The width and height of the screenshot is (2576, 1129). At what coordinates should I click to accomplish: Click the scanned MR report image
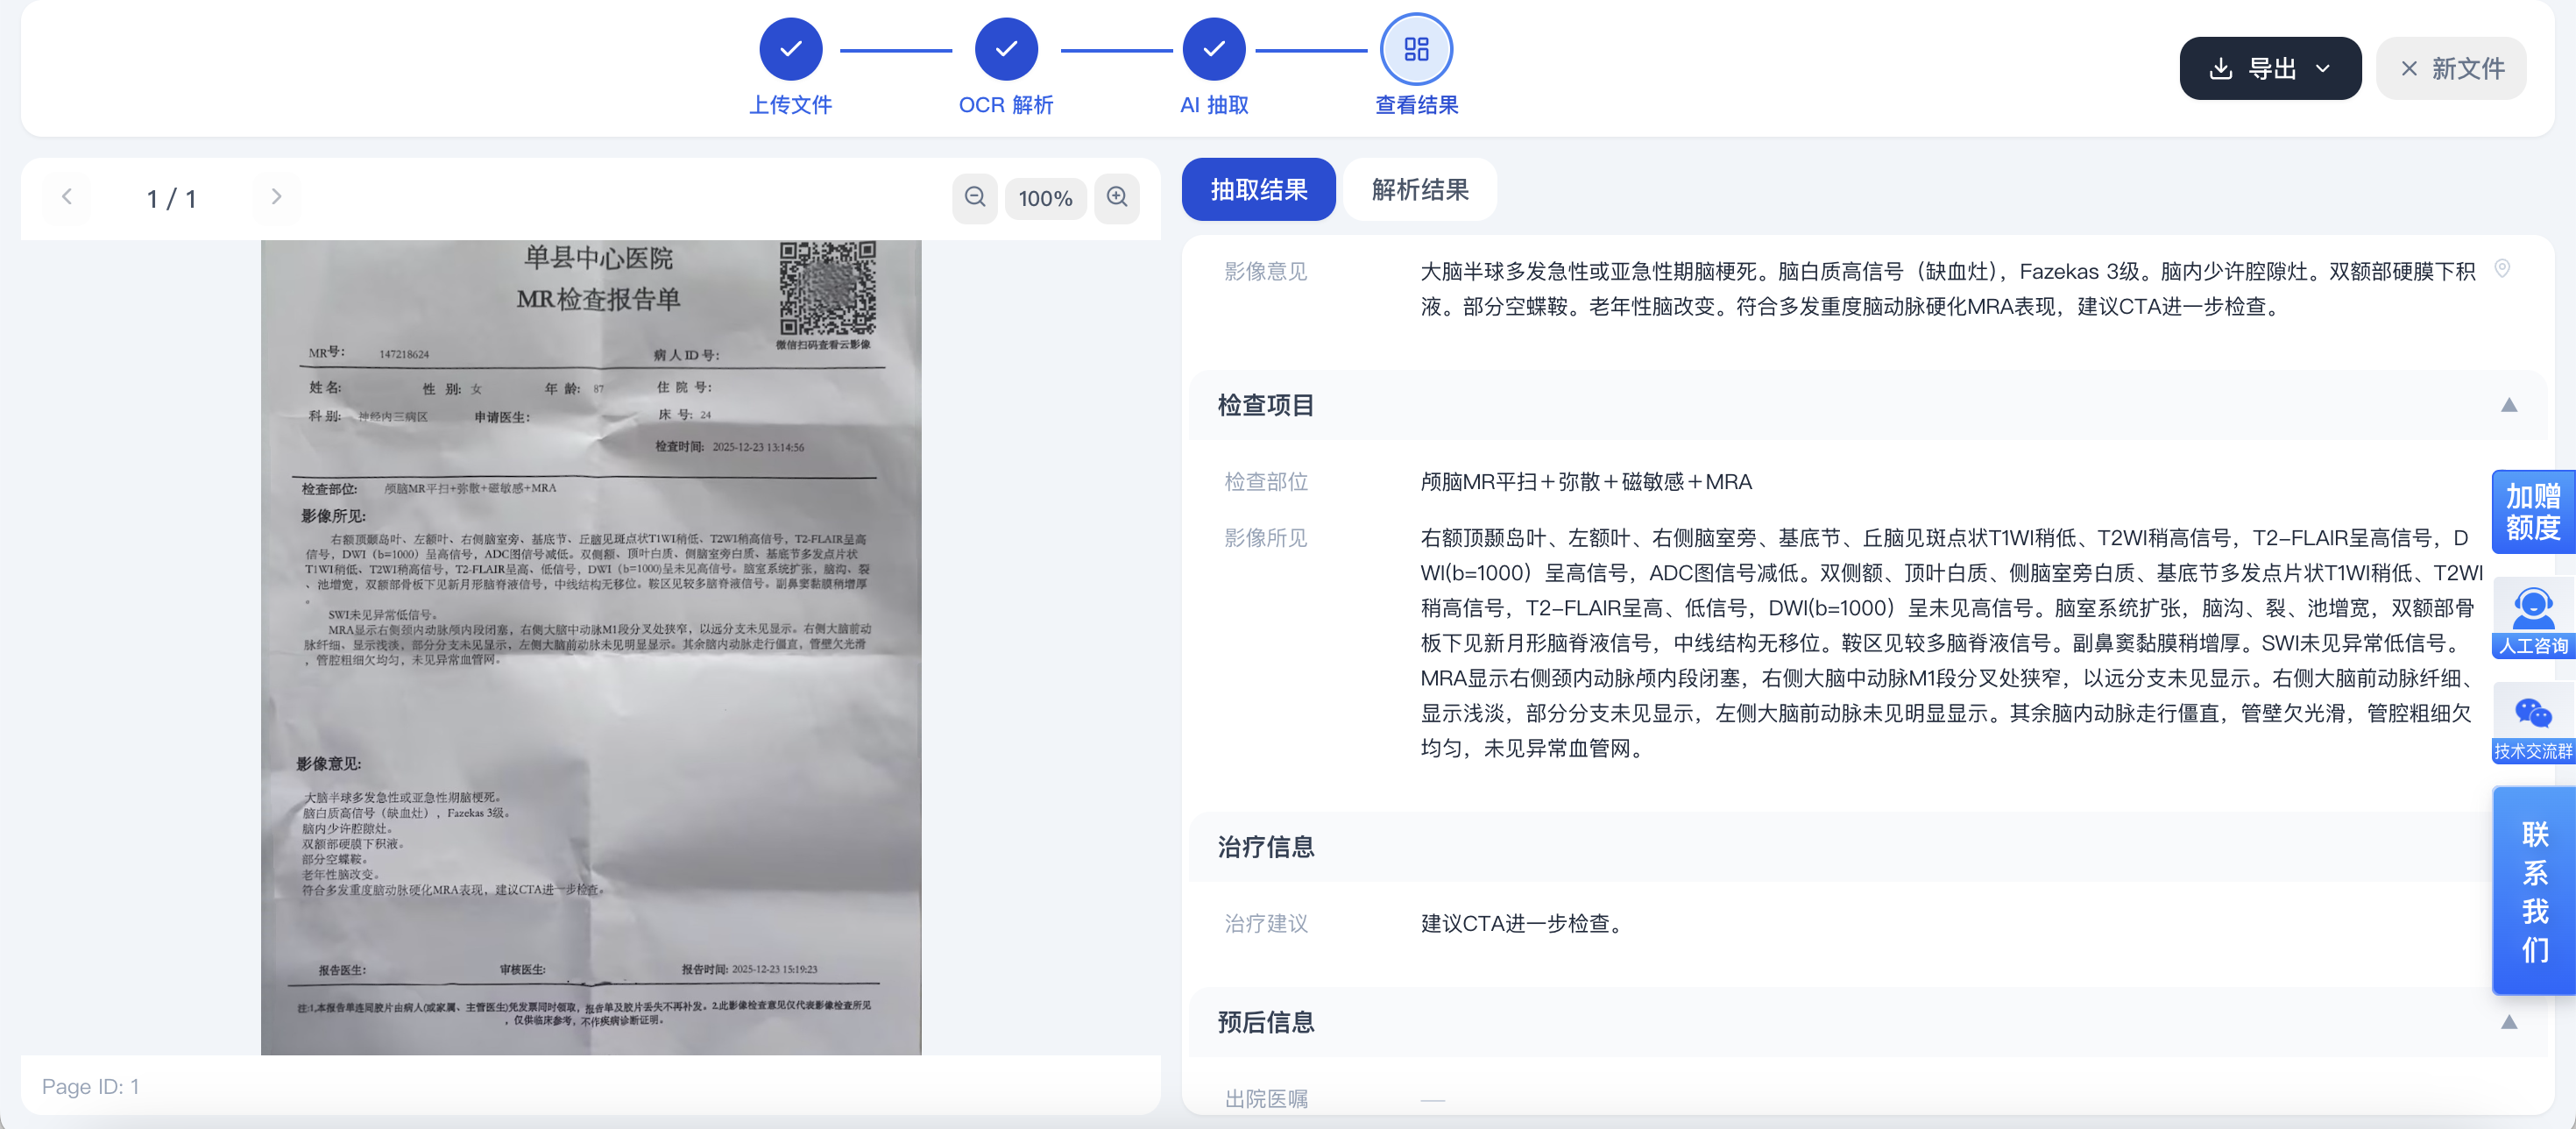[x=591, y=647]
